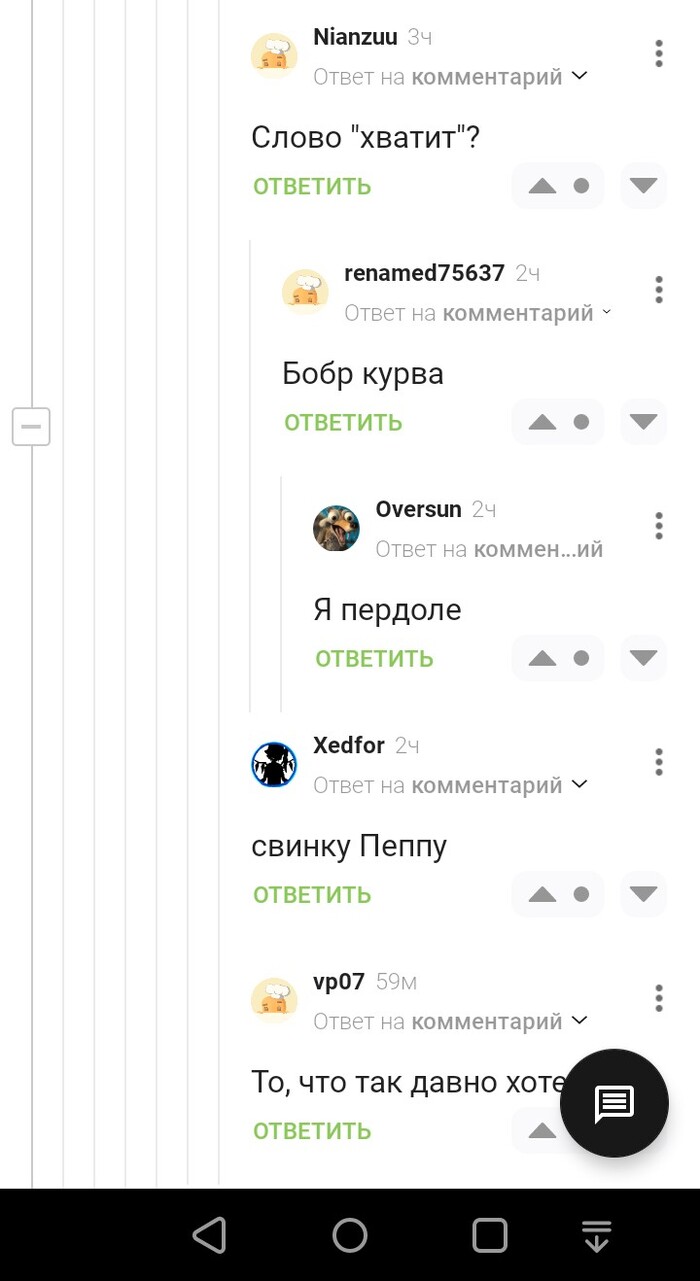The image size is (700, 1281).
Task: Open Xedfor's avatar thumbnail
Action: click(274, 765)
